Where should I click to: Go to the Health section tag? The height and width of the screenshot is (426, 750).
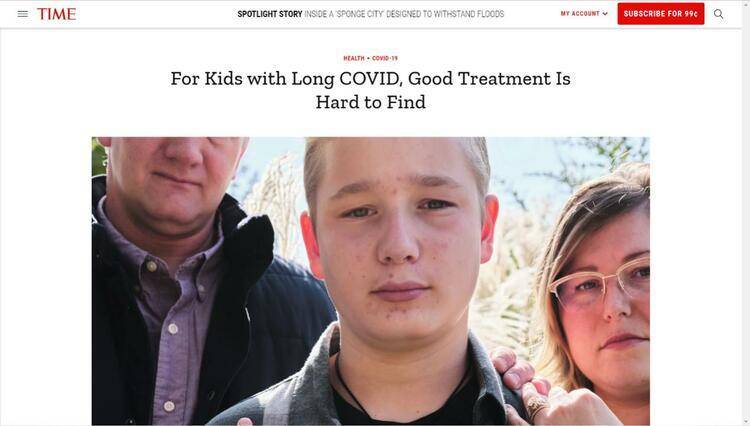pos(354,58)
